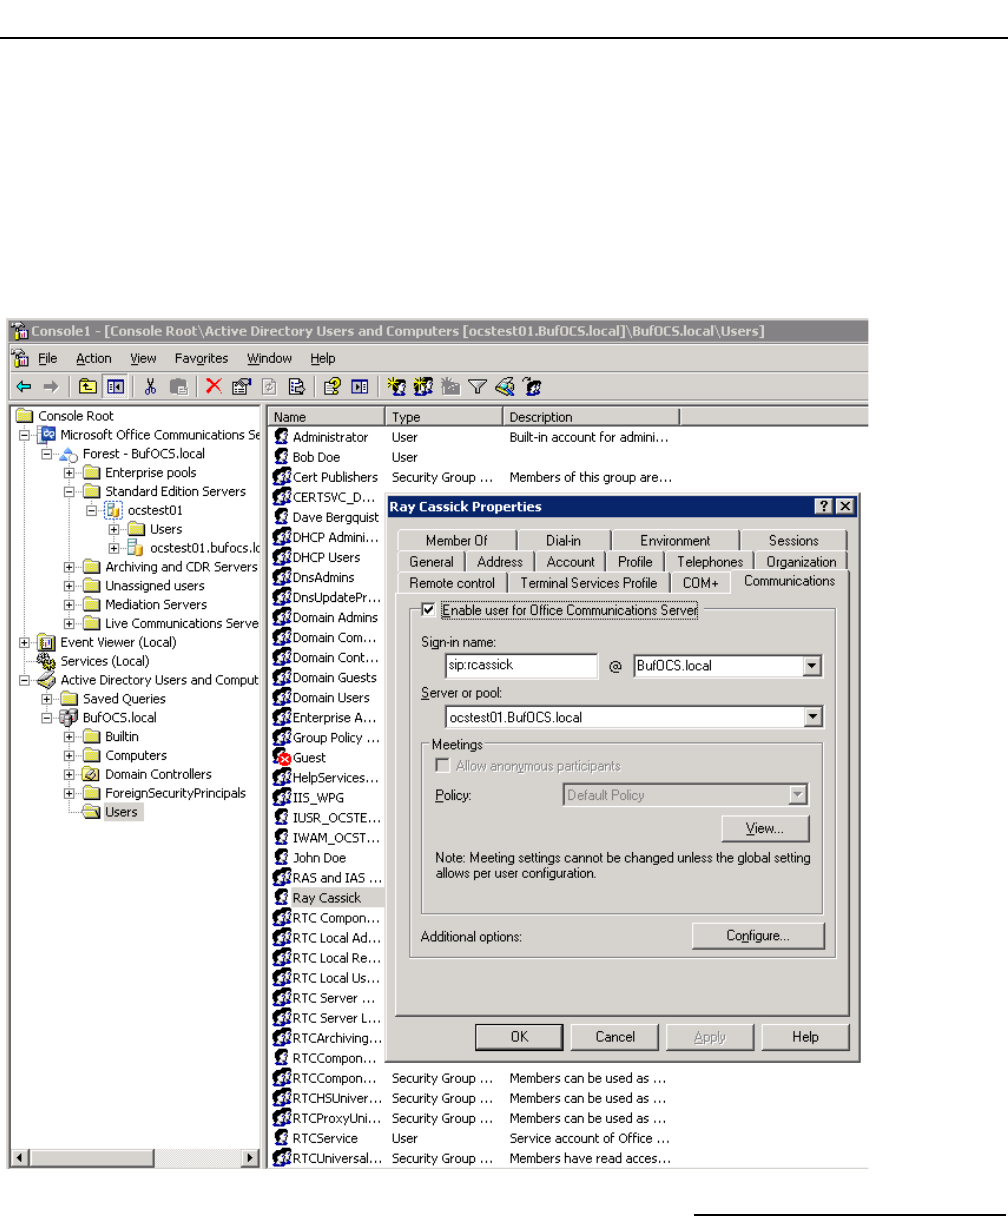Click the Find objects toolbar icon
The image size is (1008, 1216).
[x=505, y=386]
